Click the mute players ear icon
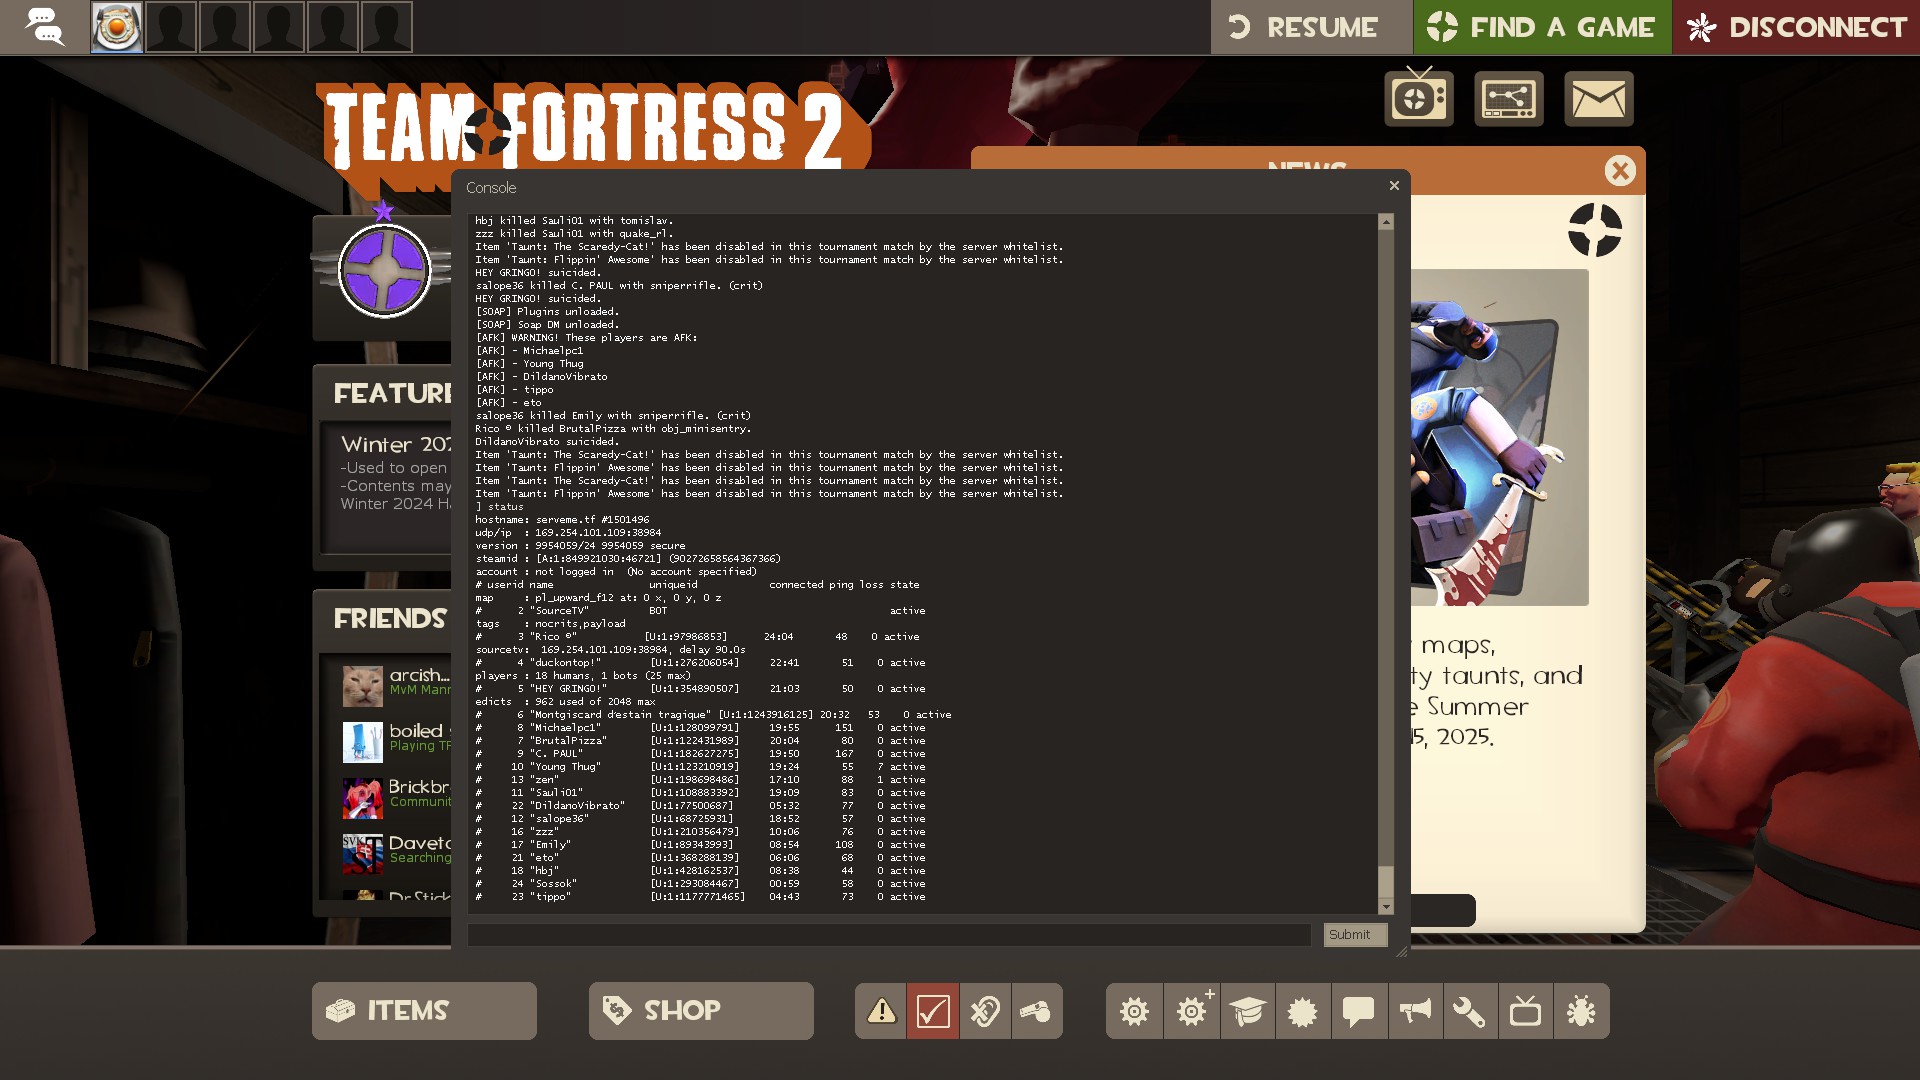The width and height of the screenshot is (1920, 1080). 985,1011
